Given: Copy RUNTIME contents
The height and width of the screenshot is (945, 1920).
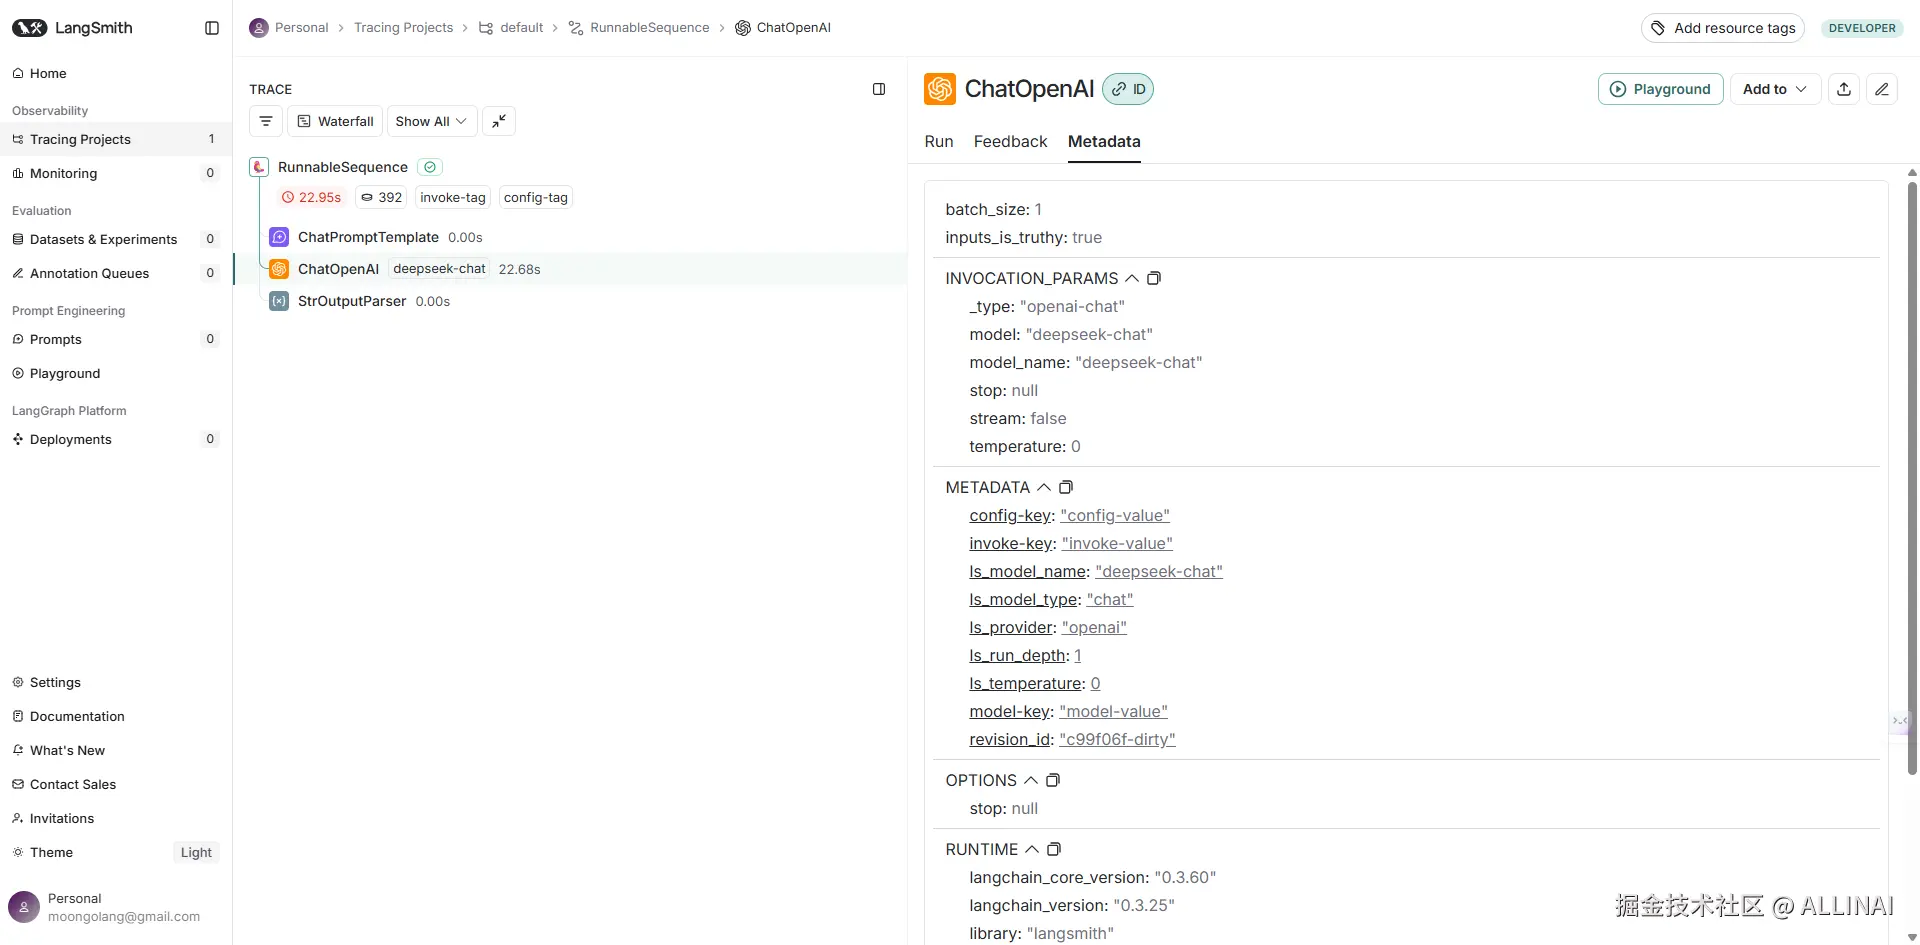Looking at the screenshot, I should point(1054,849).
